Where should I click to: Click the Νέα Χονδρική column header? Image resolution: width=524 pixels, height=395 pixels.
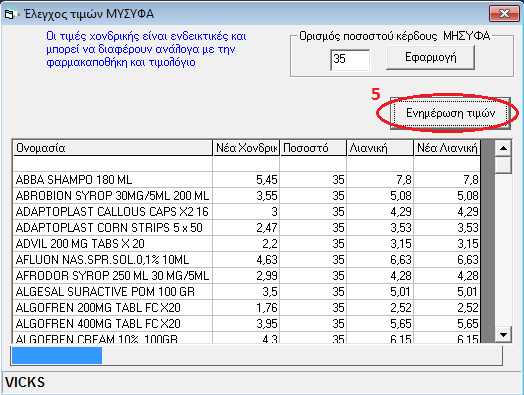point(246,148)
